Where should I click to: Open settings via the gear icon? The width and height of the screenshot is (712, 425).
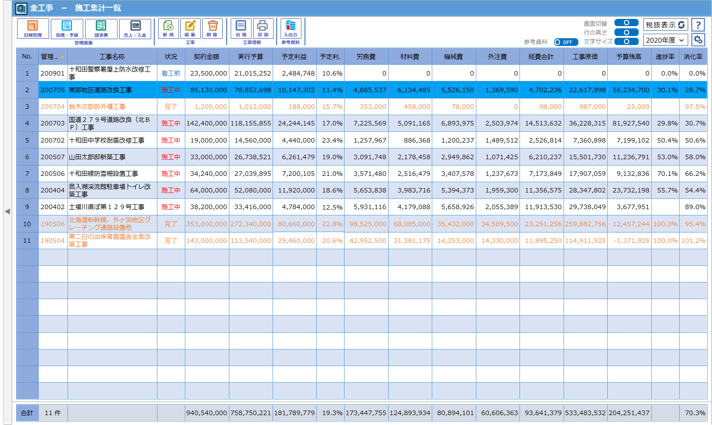pos(698,40)
